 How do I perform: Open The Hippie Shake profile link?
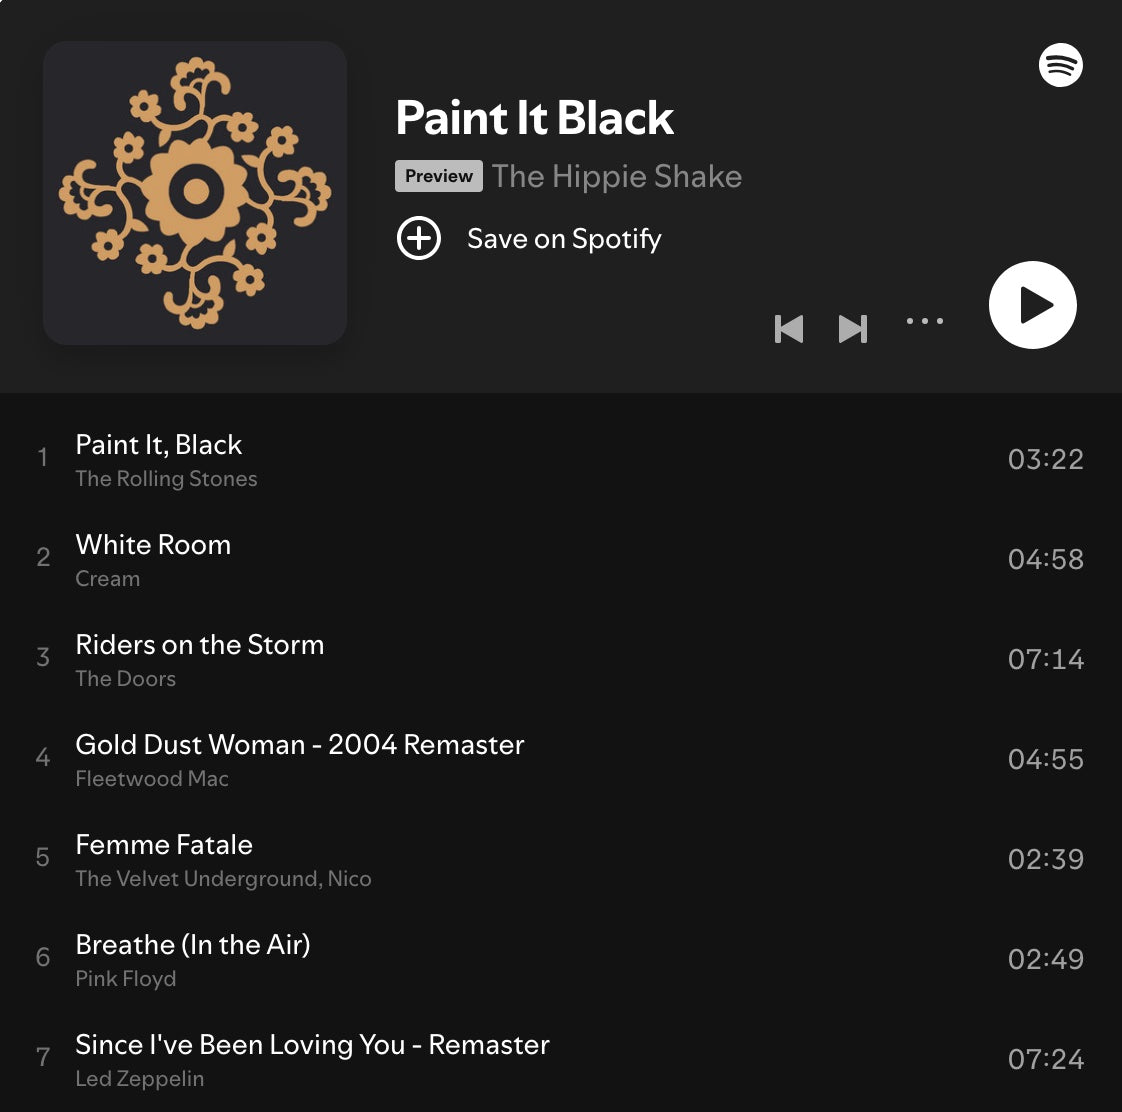617,177
